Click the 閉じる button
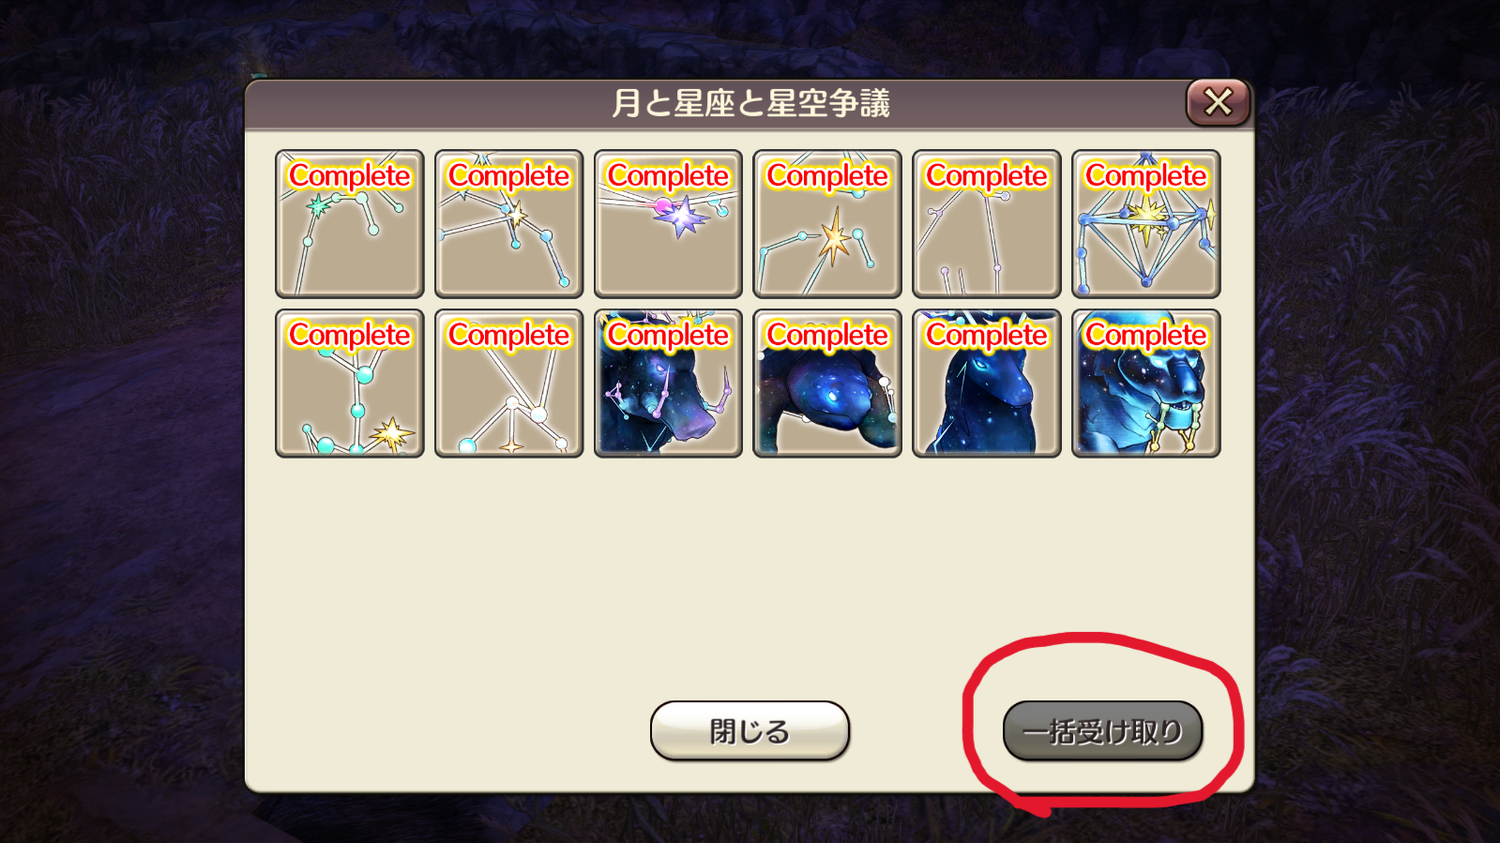The image size is (1500, 843). point(750,731)
